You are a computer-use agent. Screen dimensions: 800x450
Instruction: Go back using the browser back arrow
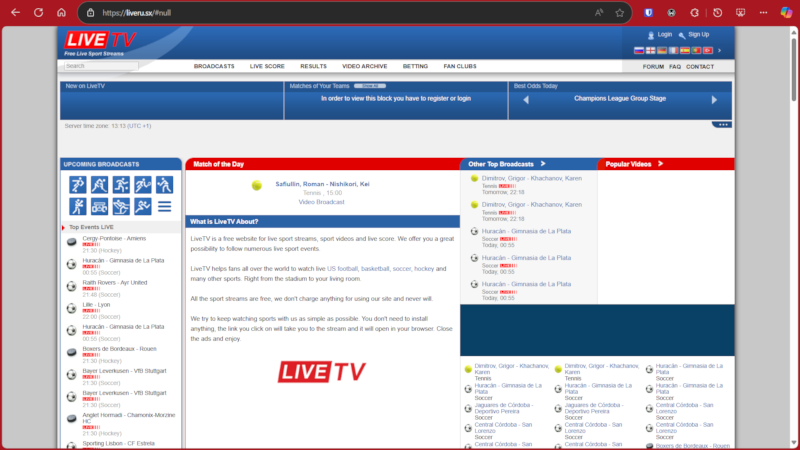[15, 13]
